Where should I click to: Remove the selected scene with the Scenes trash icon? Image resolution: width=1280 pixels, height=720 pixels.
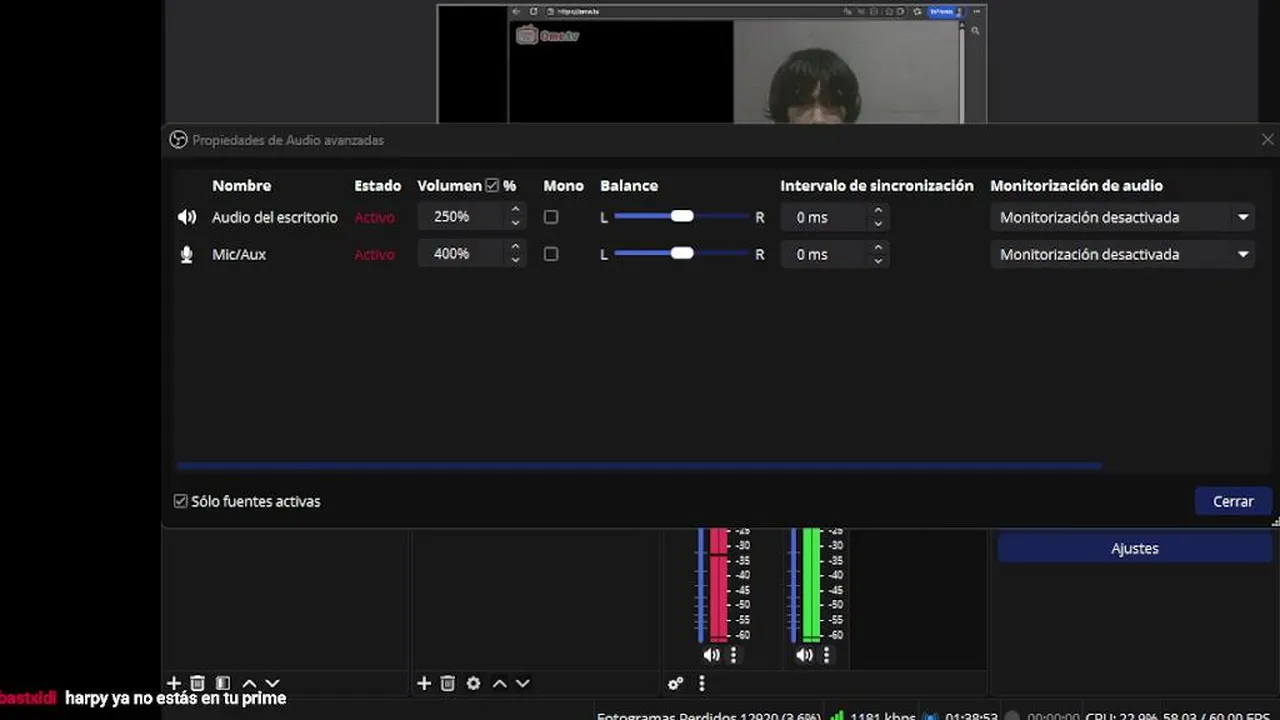[x=198, y=683]
